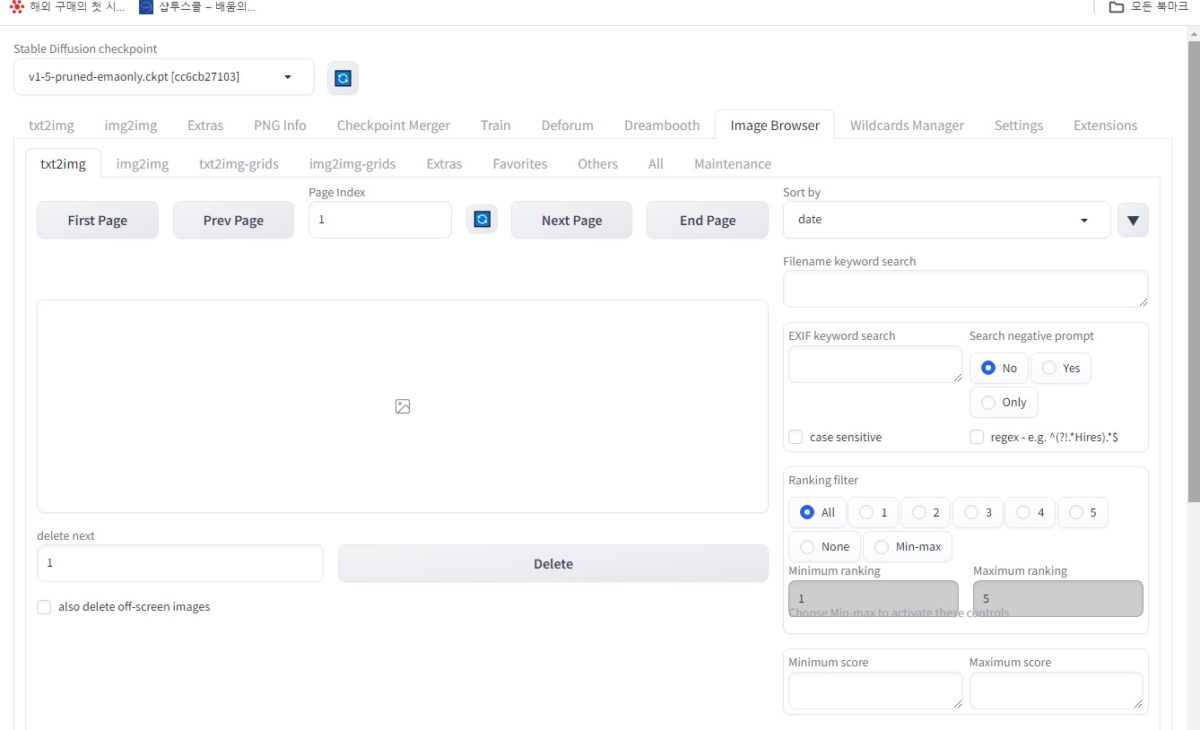The image size is (1200, 730).
Task: Select ranking filter Min-max
Action: [908, 547]
